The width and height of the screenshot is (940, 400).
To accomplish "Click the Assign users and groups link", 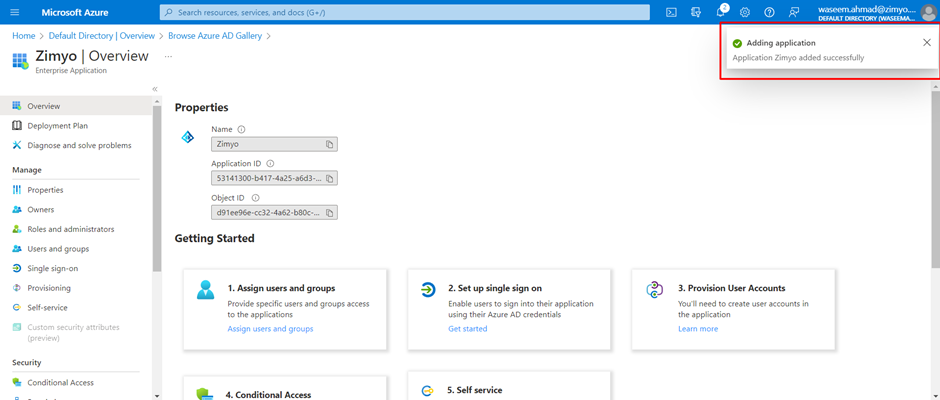I will coord(270,329).
